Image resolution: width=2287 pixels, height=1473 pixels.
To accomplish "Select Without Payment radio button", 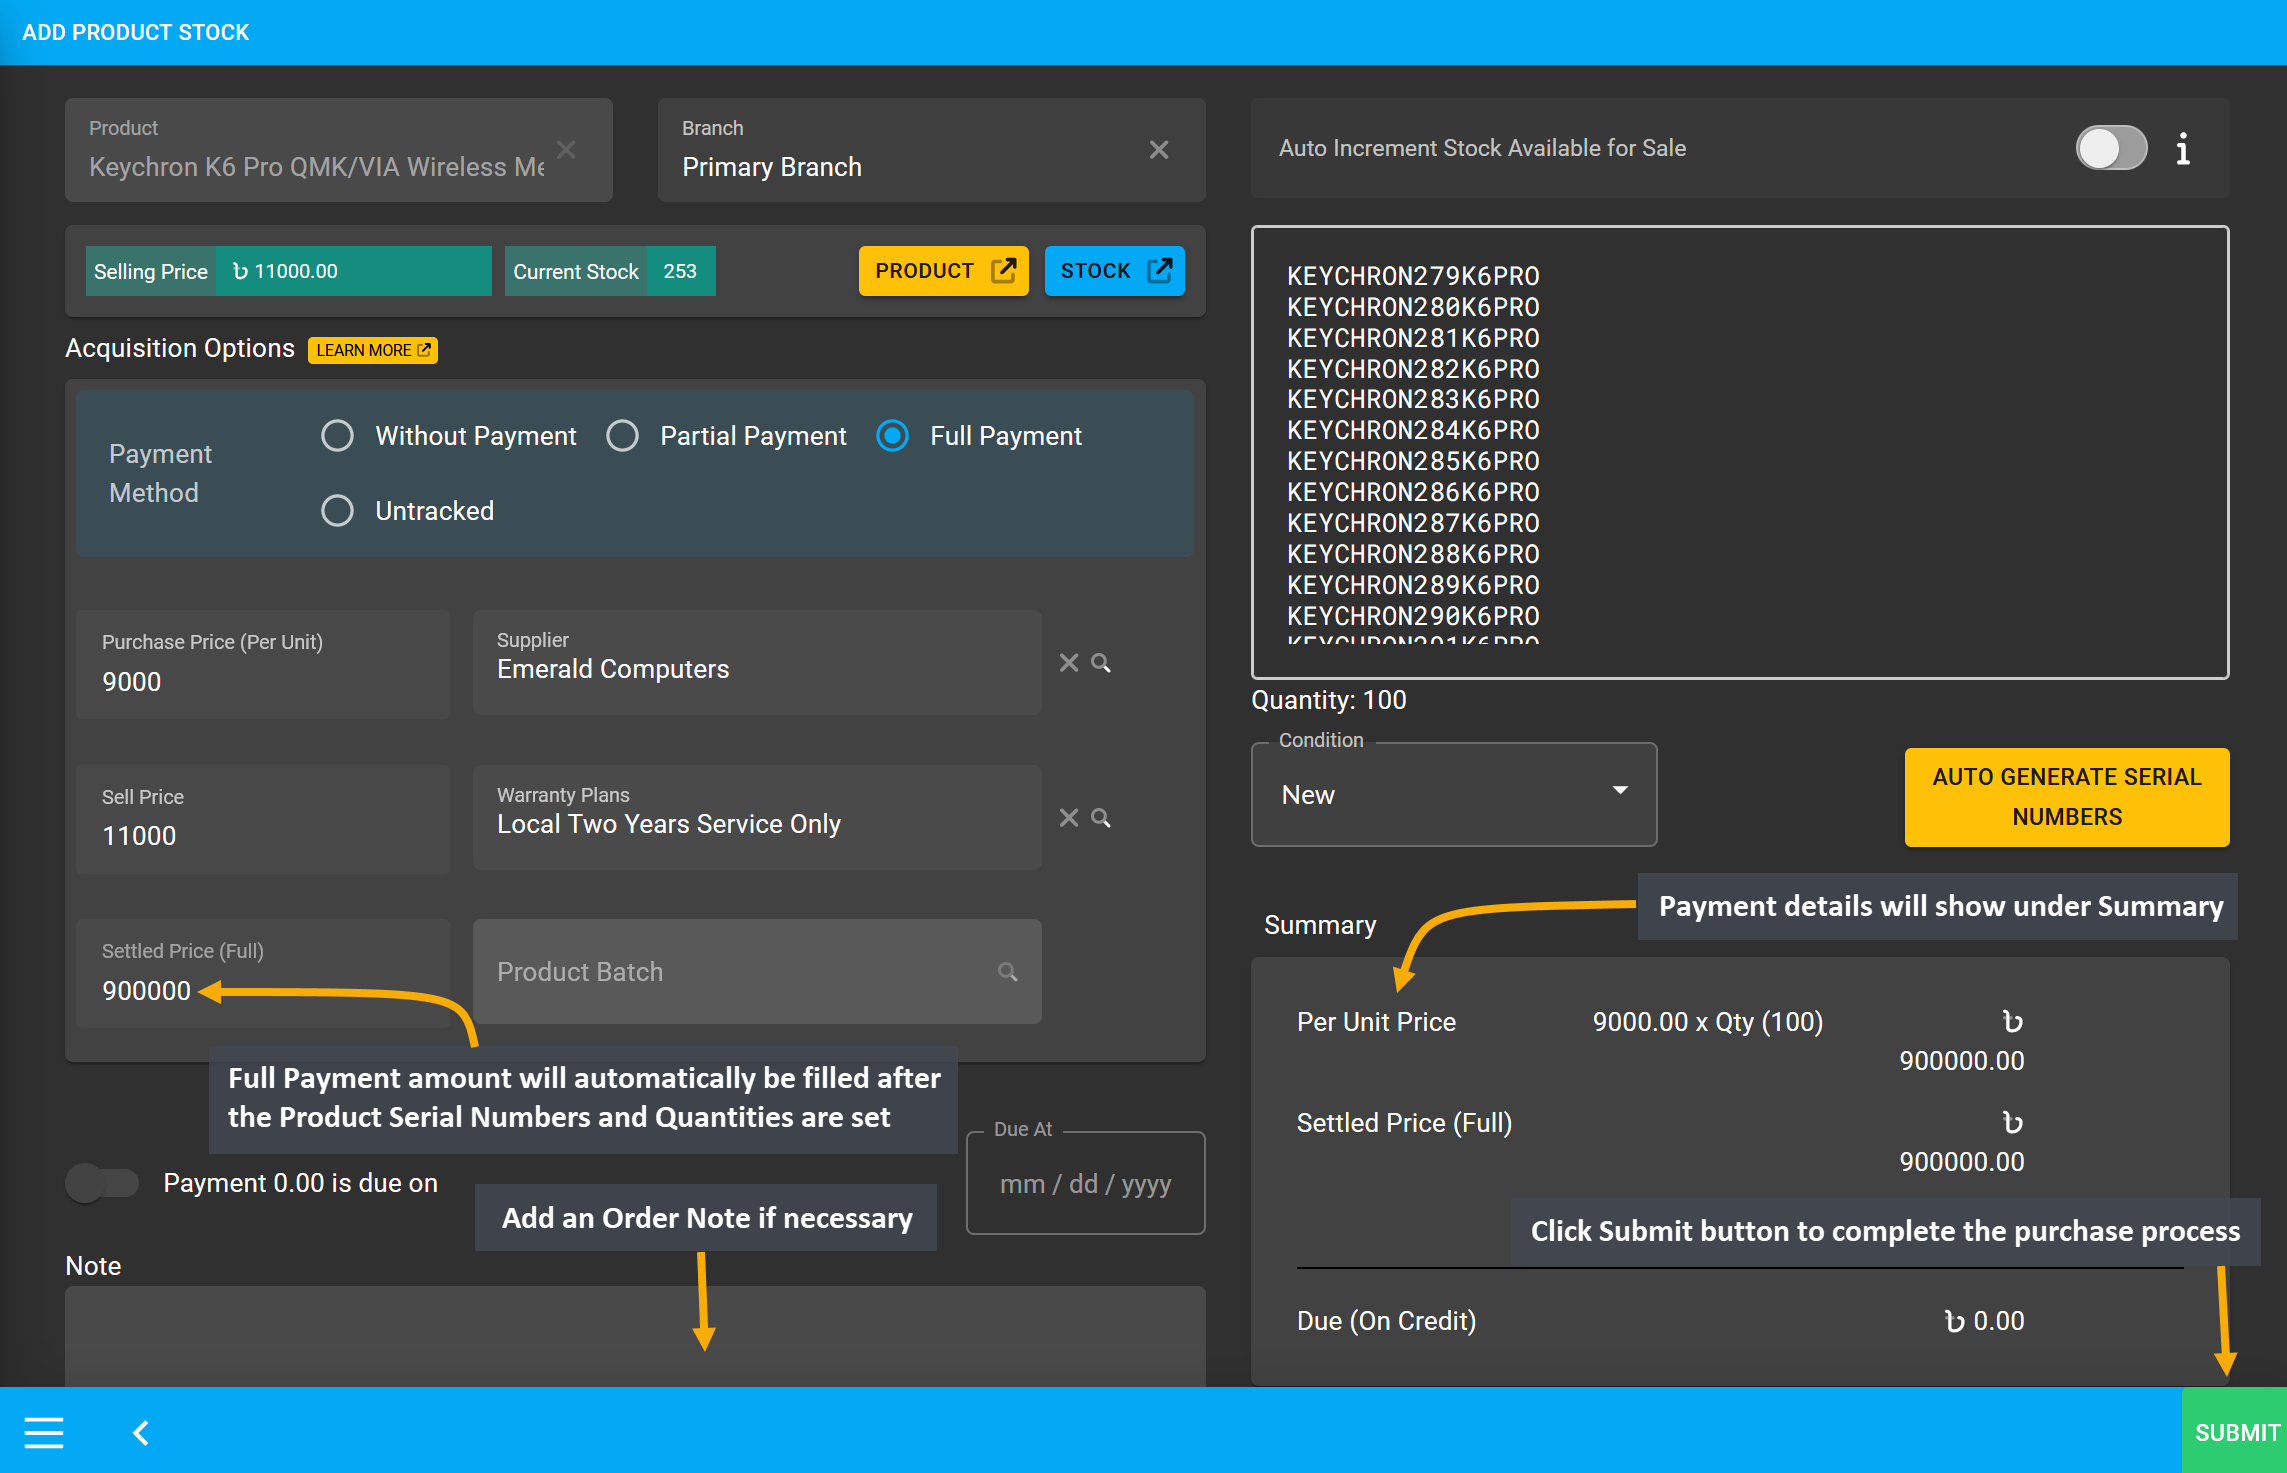I will [340, 435].
